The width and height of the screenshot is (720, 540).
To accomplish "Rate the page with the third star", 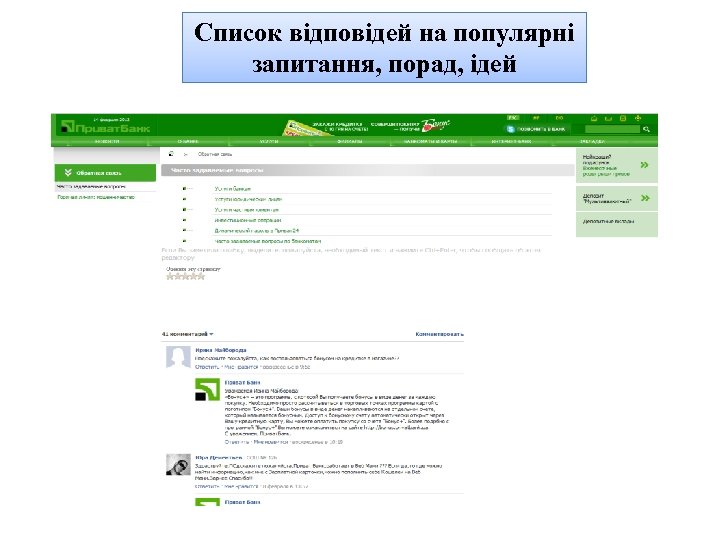I will coord(186,276).
